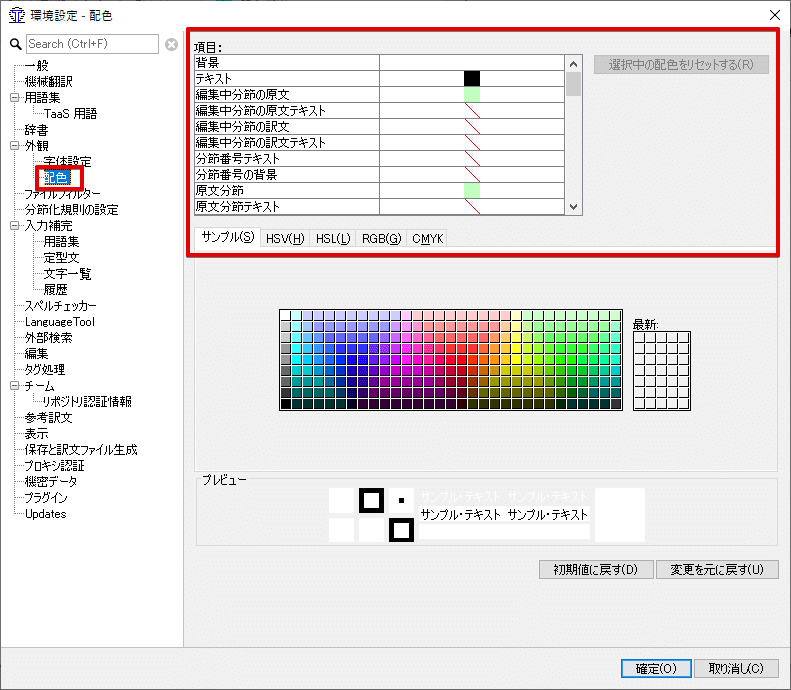The height and width of the screenshot is (690, 791).
Task: Open the LanguageTool settings page
Action: point(60,322)
